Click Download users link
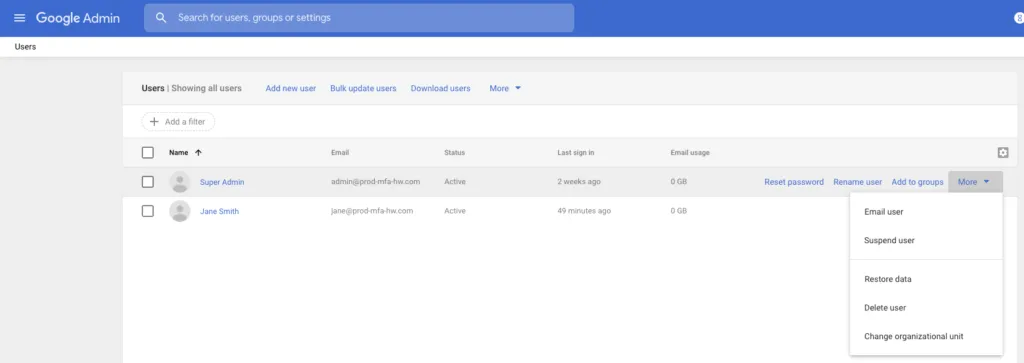1024x363 pixels. 440,88
